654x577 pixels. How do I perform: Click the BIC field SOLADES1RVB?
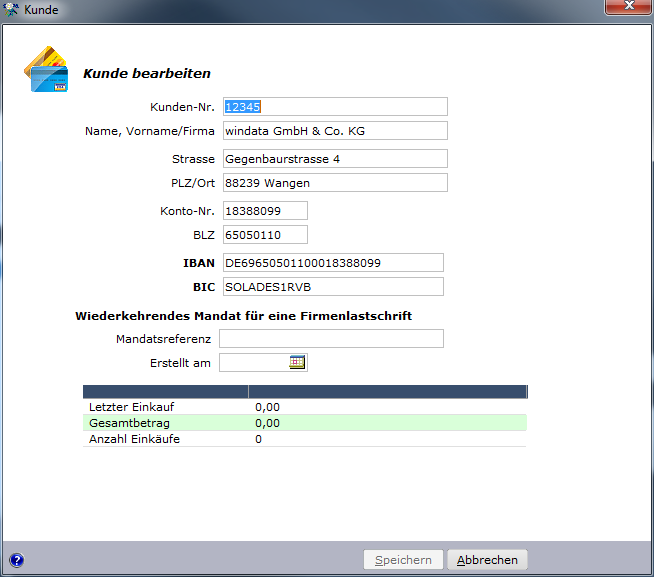(x=333, y=287)
